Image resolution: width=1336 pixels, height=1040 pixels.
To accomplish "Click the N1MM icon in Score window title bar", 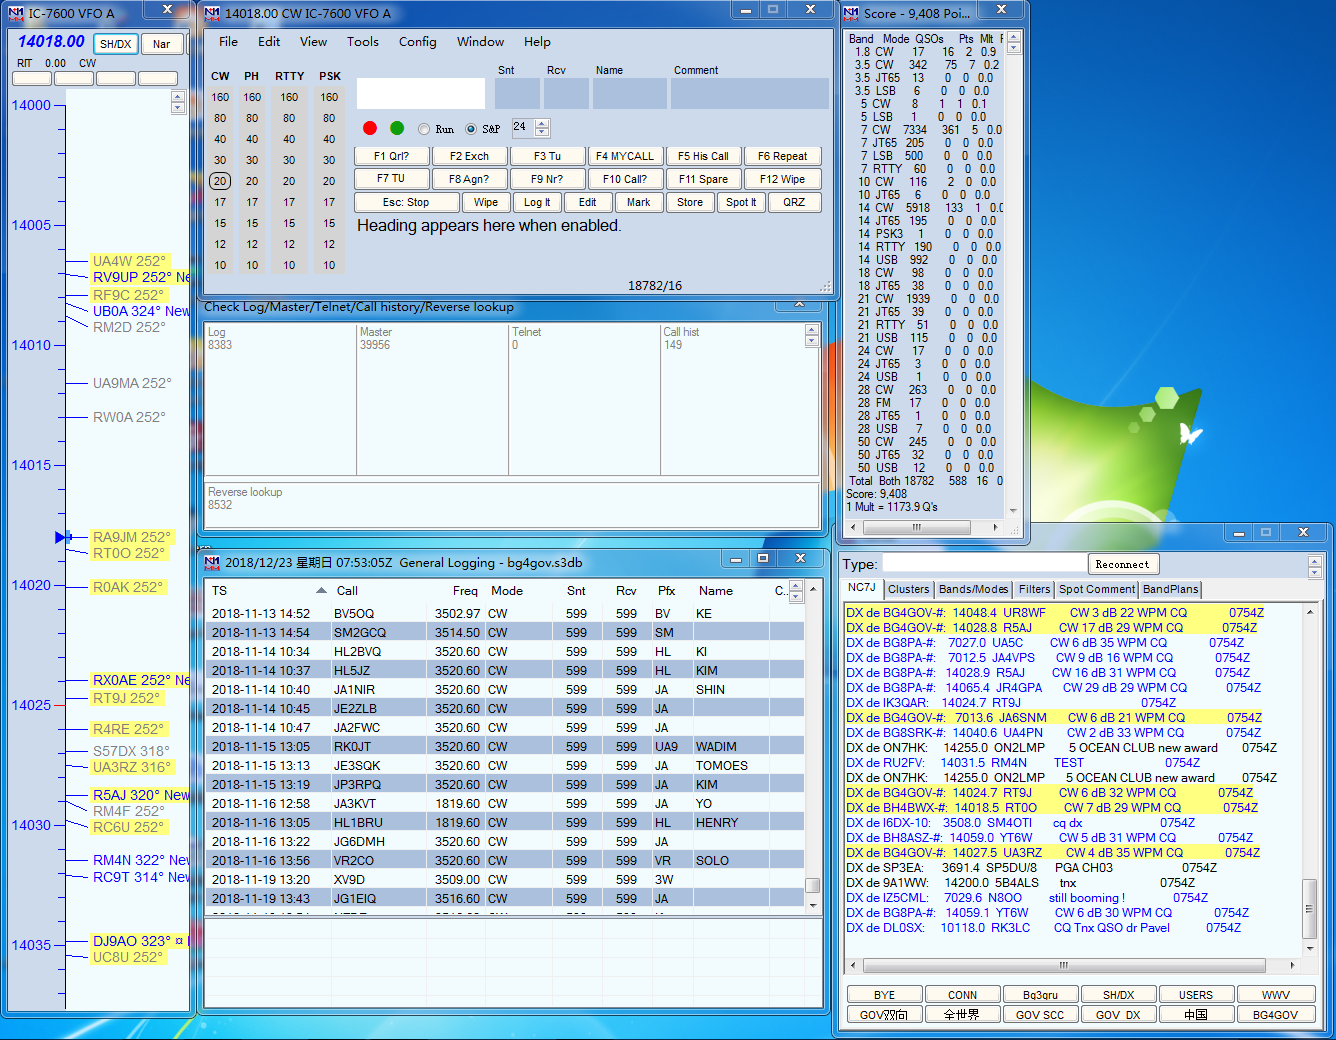I will (851, 13).
